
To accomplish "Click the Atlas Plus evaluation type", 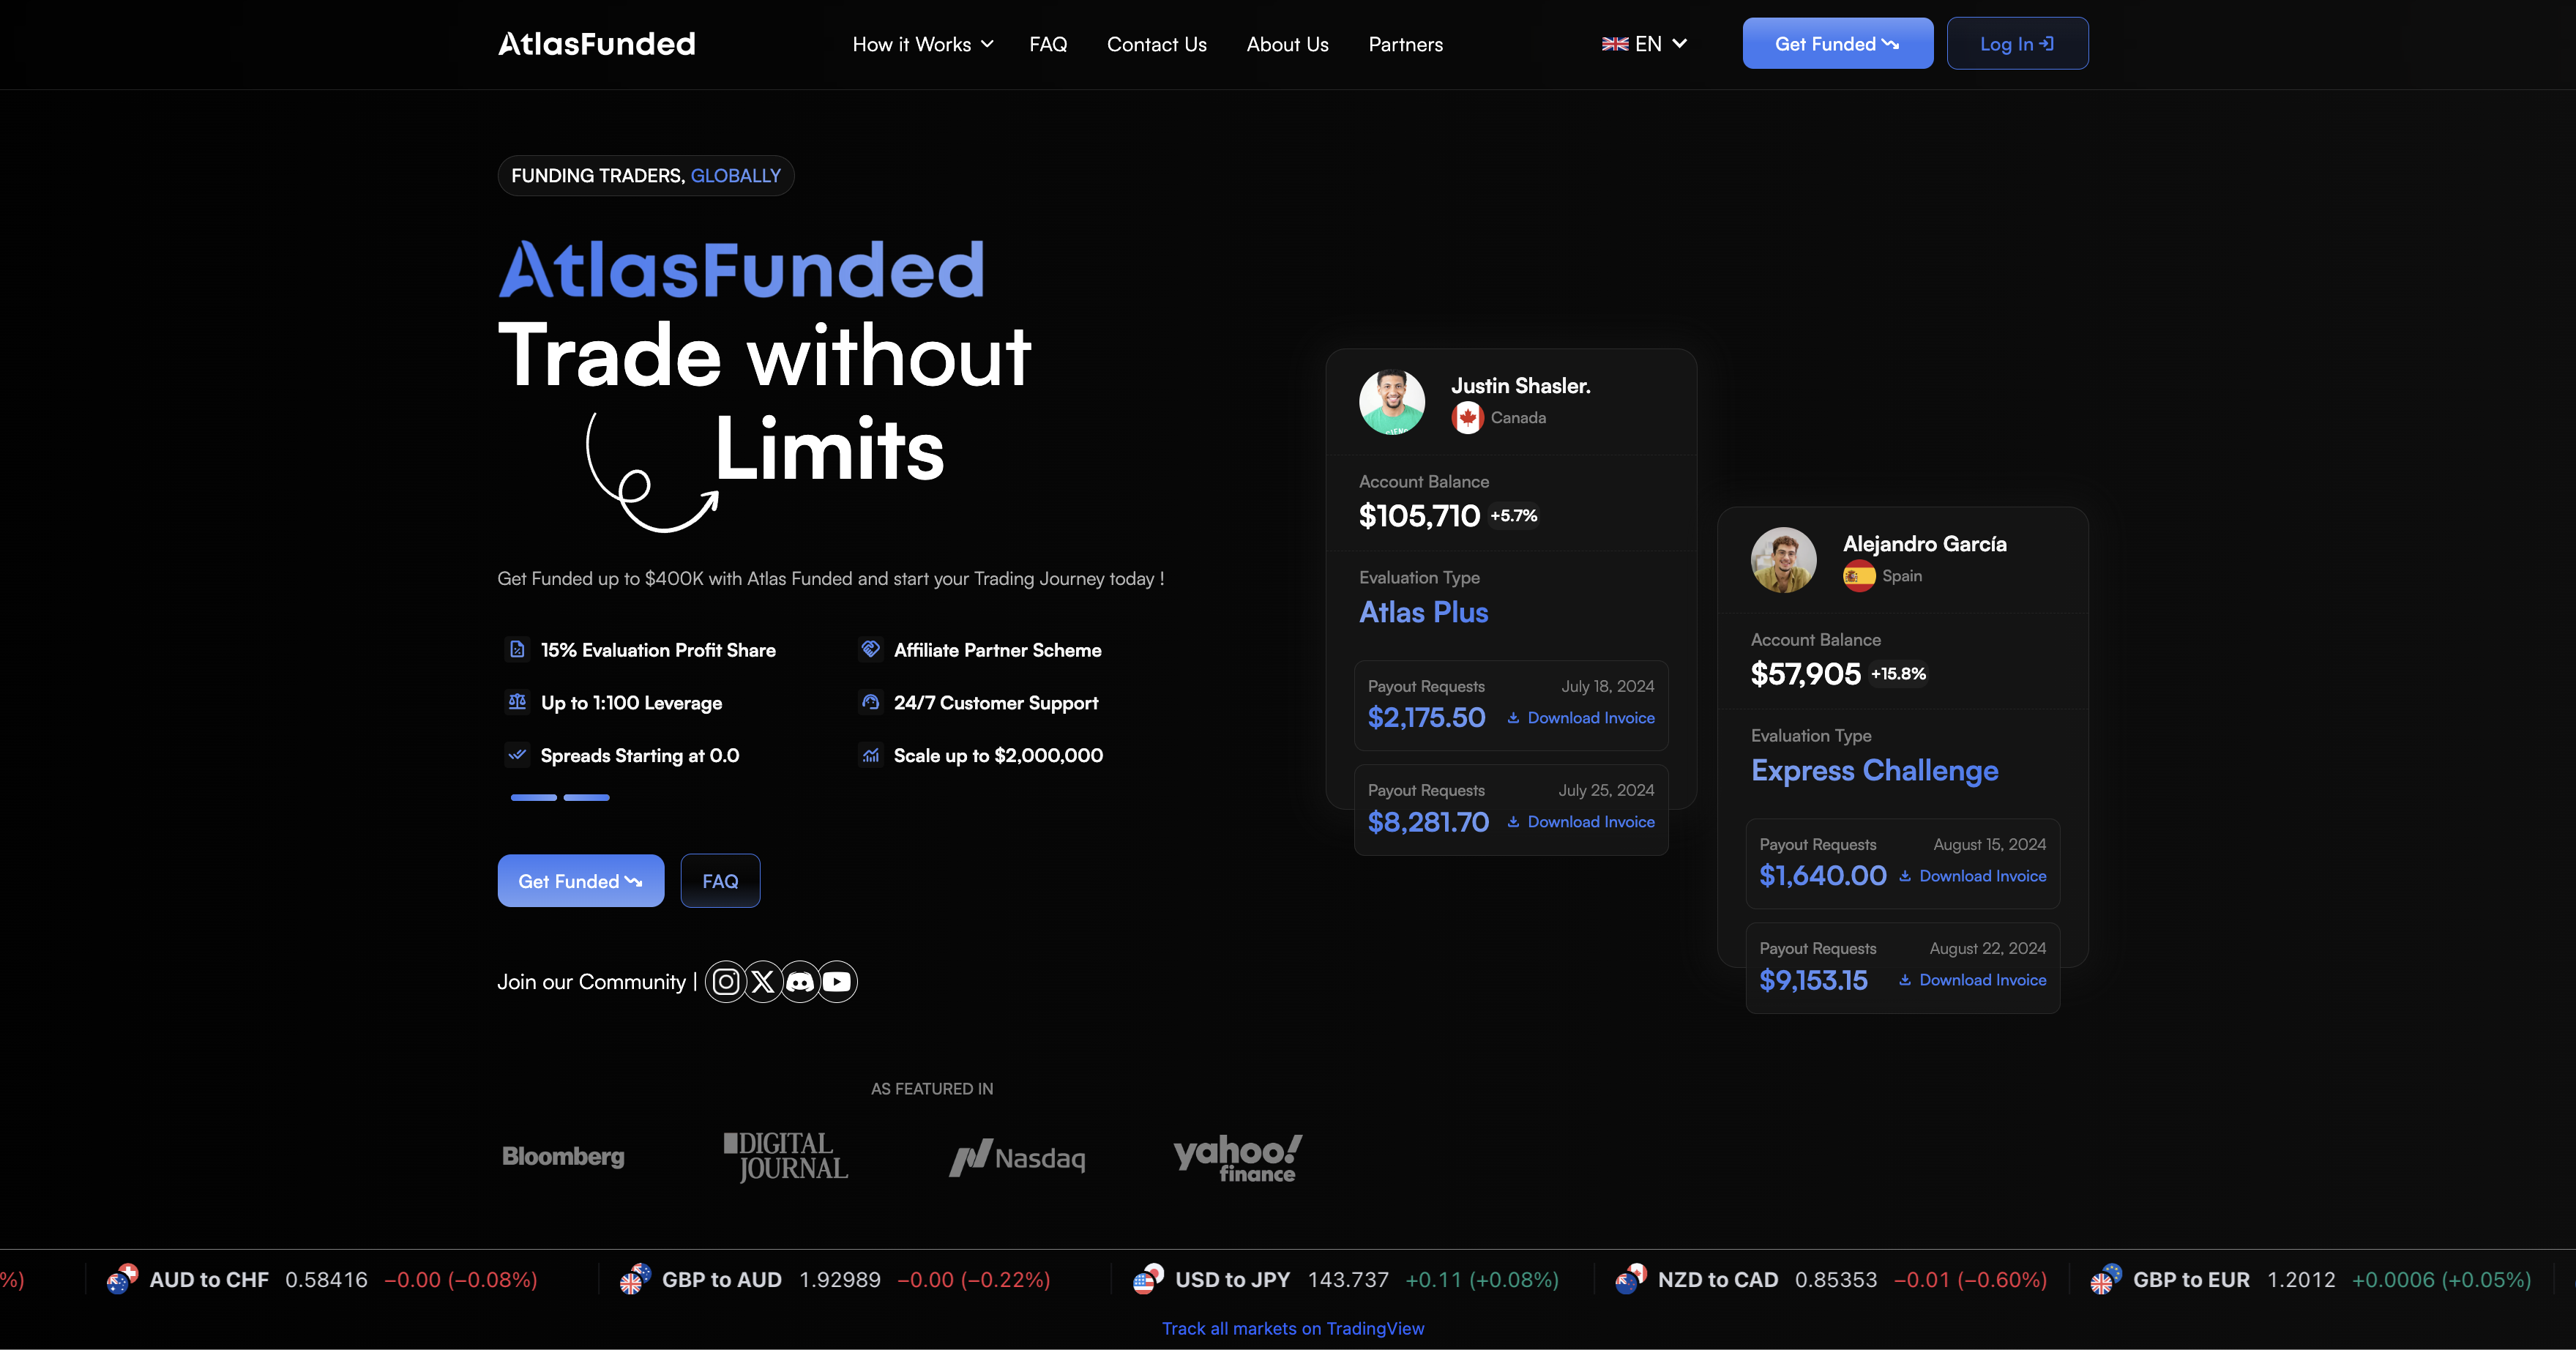I will (1423, 612).
